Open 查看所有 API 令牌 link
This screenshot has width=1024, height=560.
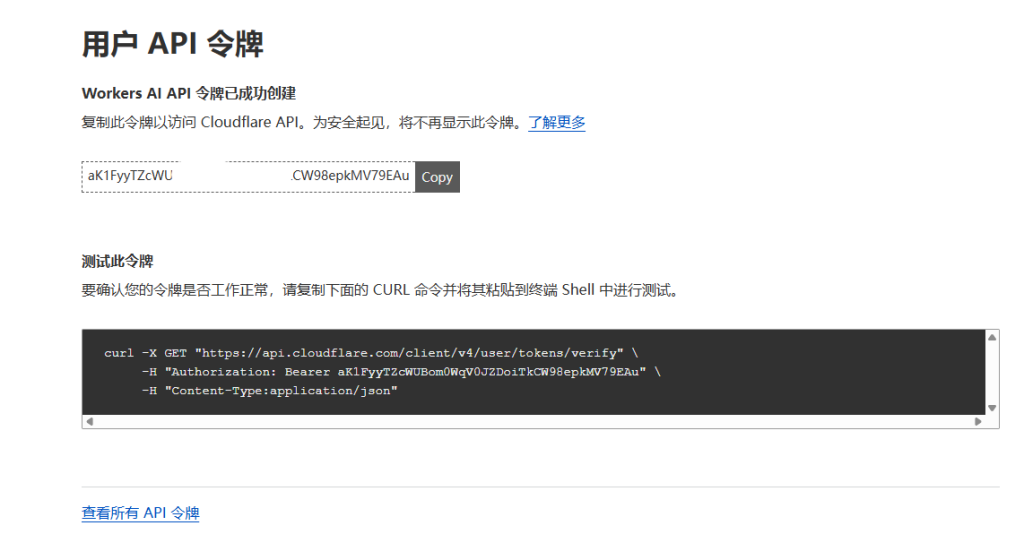[x=140, y=513]
